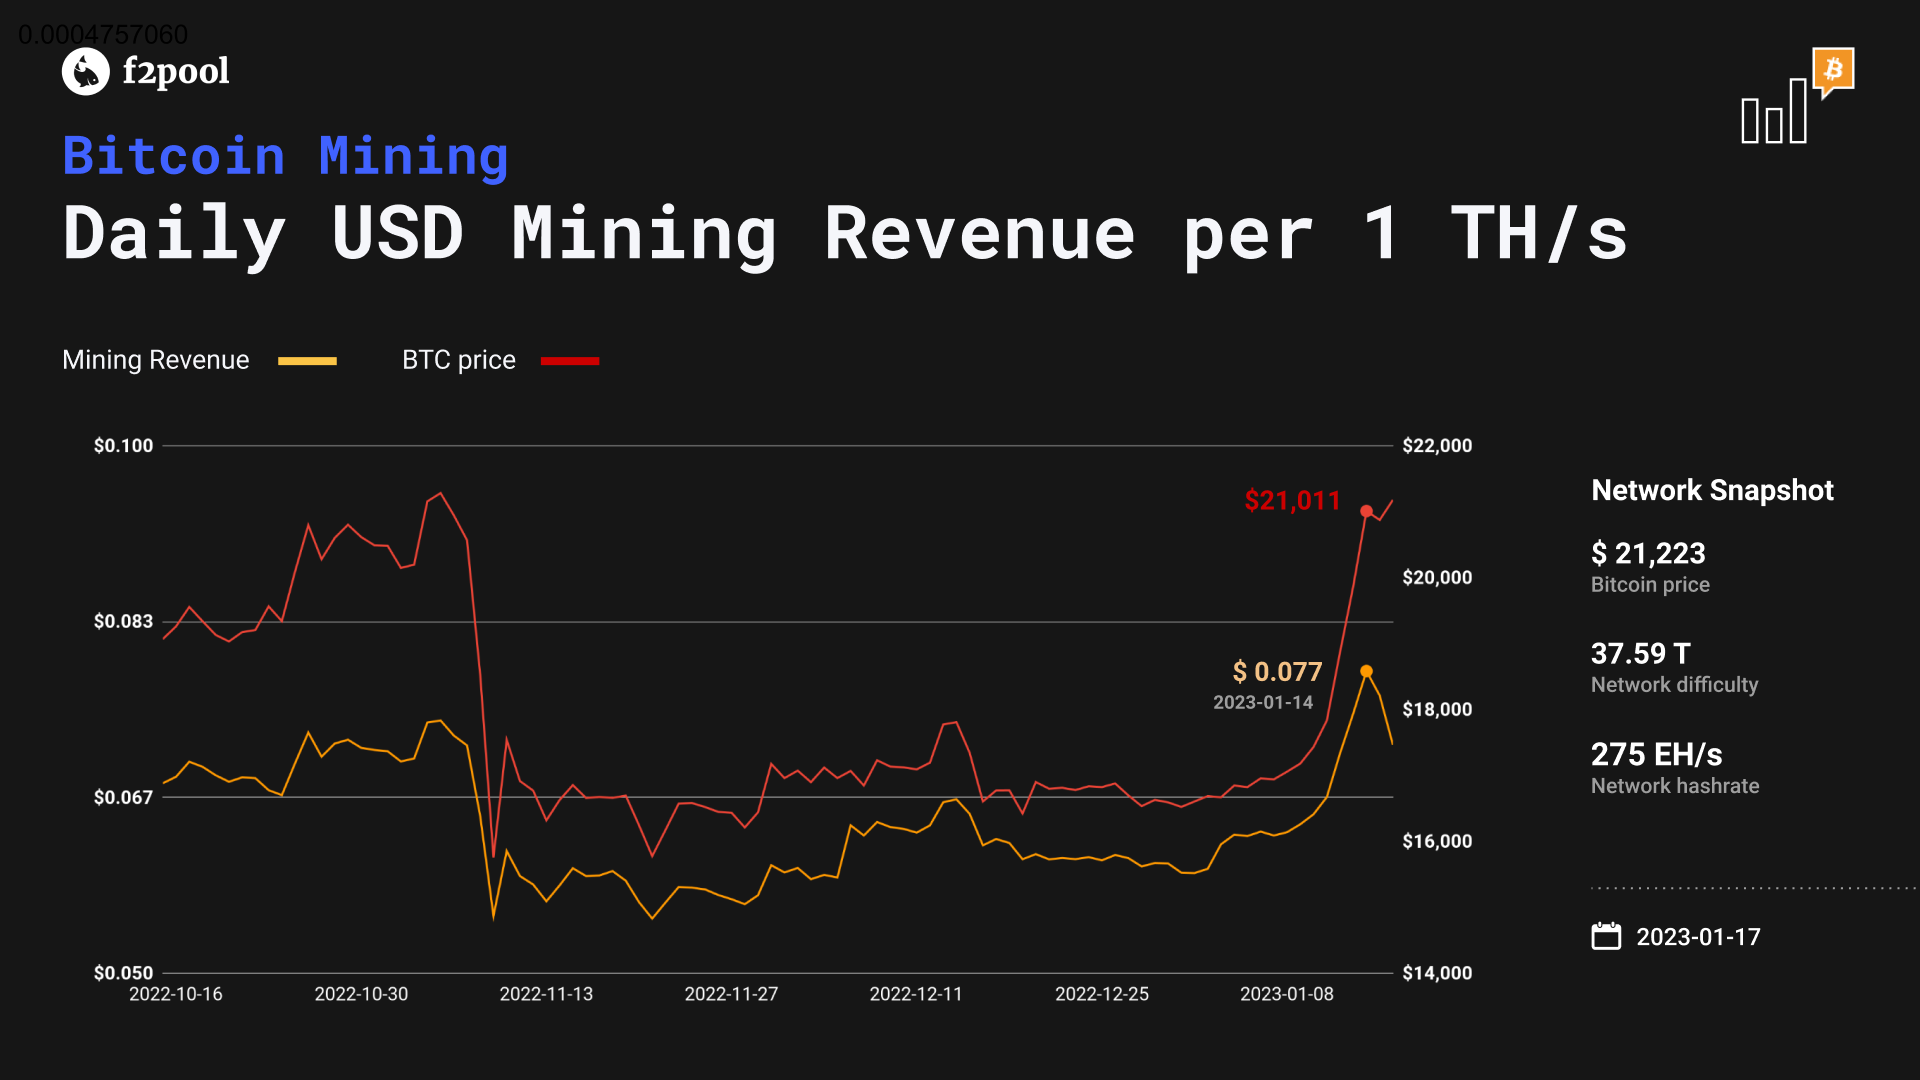Click the $14,000 right axis label
Screen dimensions: 1920x1080
click(1437, 973)
